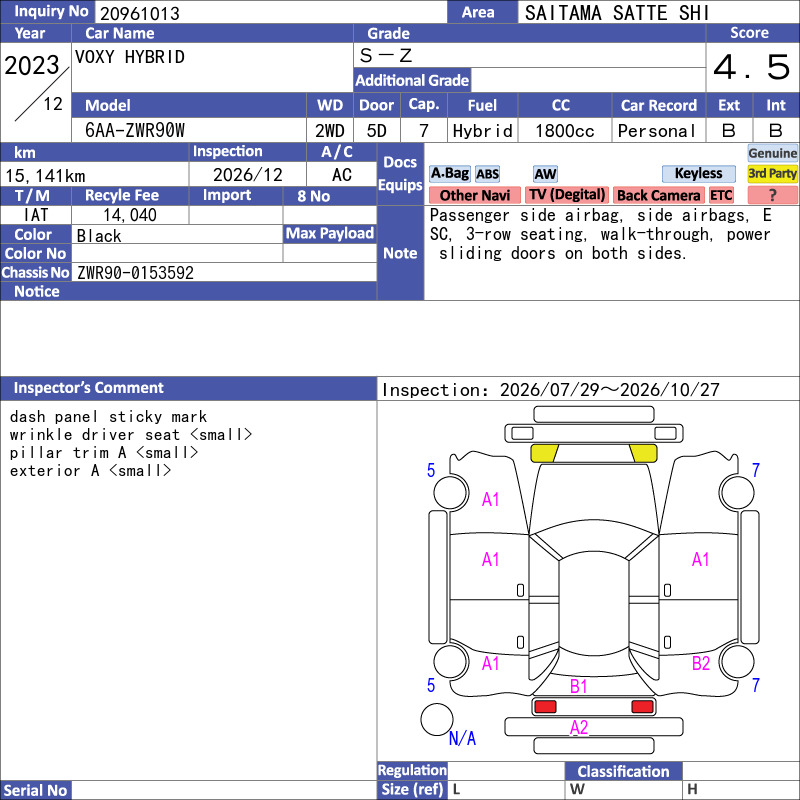Click the Chassis No ZWR90-0153592 field
Viewport: 800px width, 800px height.
[224, 273]
